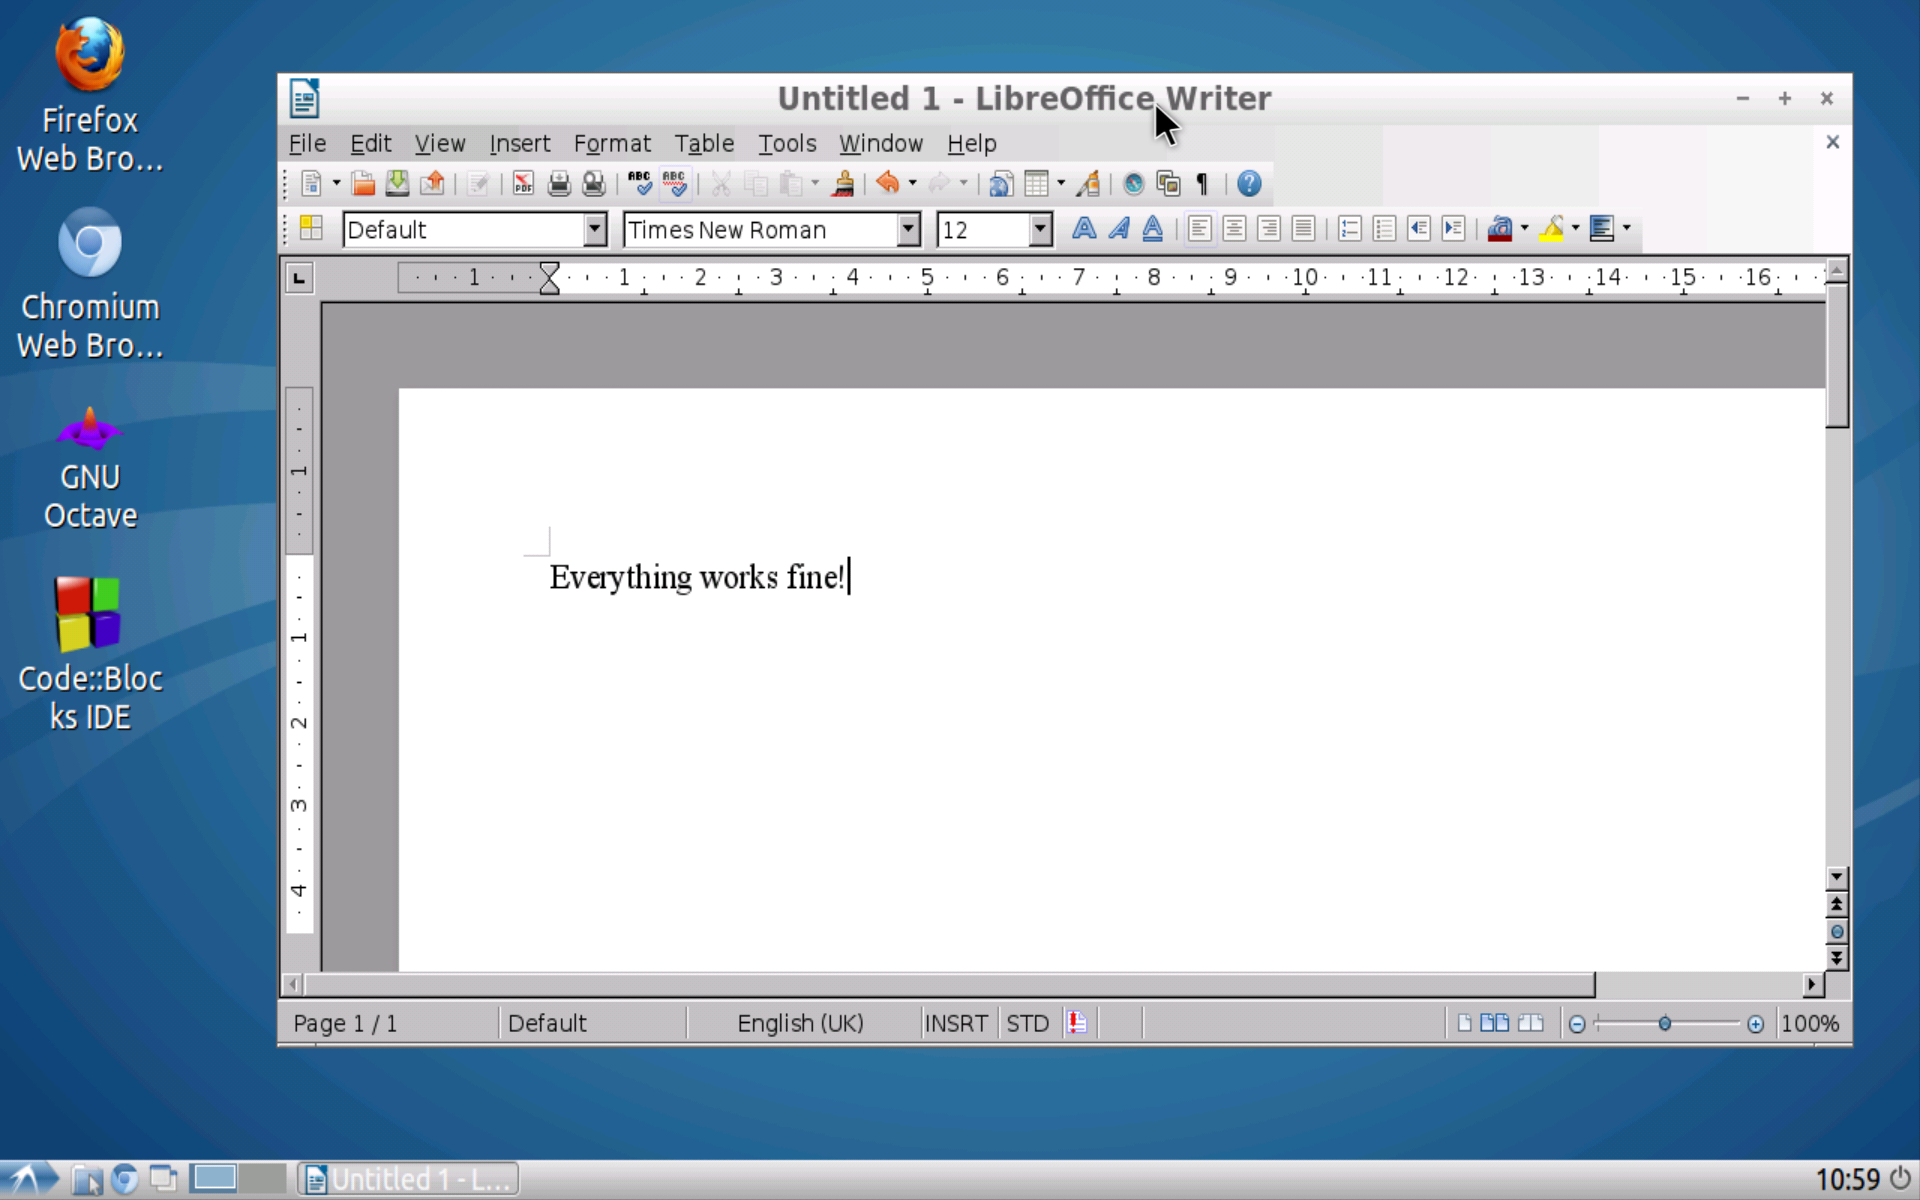Save the document with the Save icon
This screenshot has height=1200, width=1920.
tap(397, 184)
